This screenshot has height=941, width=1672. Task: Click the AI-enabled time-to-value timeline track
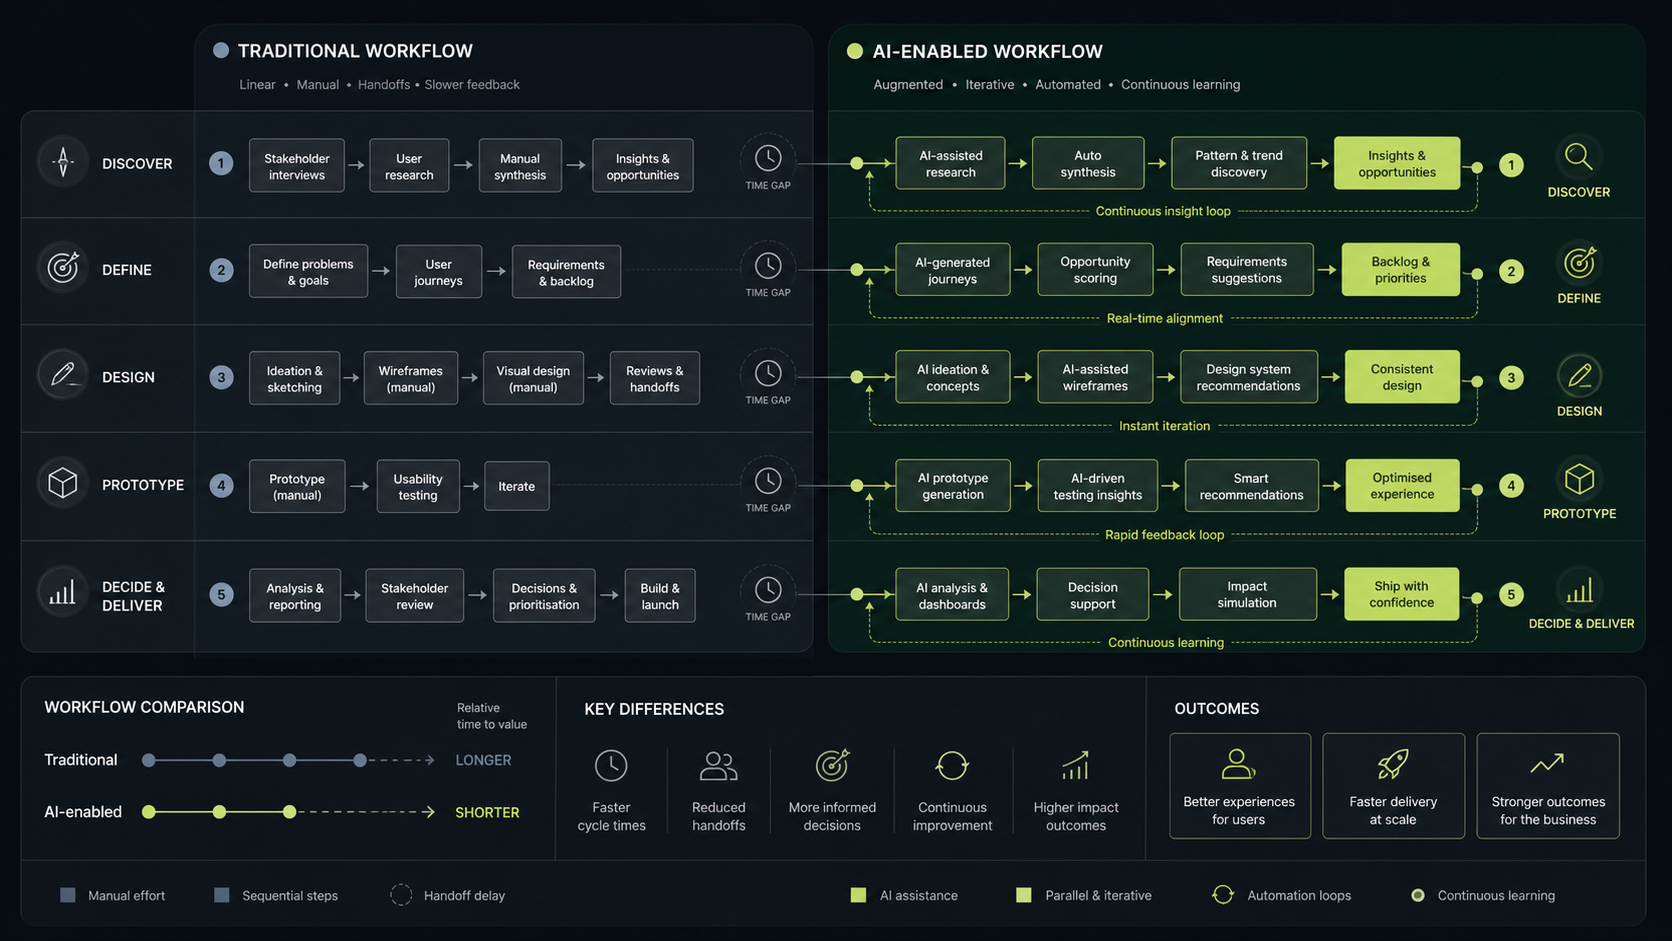coord(289,812)
